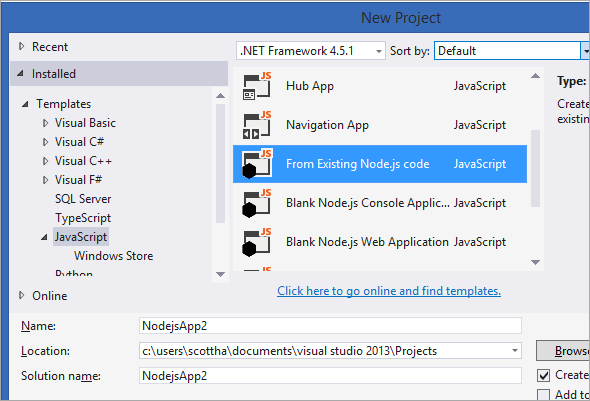Click the Blank Node.js Console Application icon

click(x=257, y=203)
